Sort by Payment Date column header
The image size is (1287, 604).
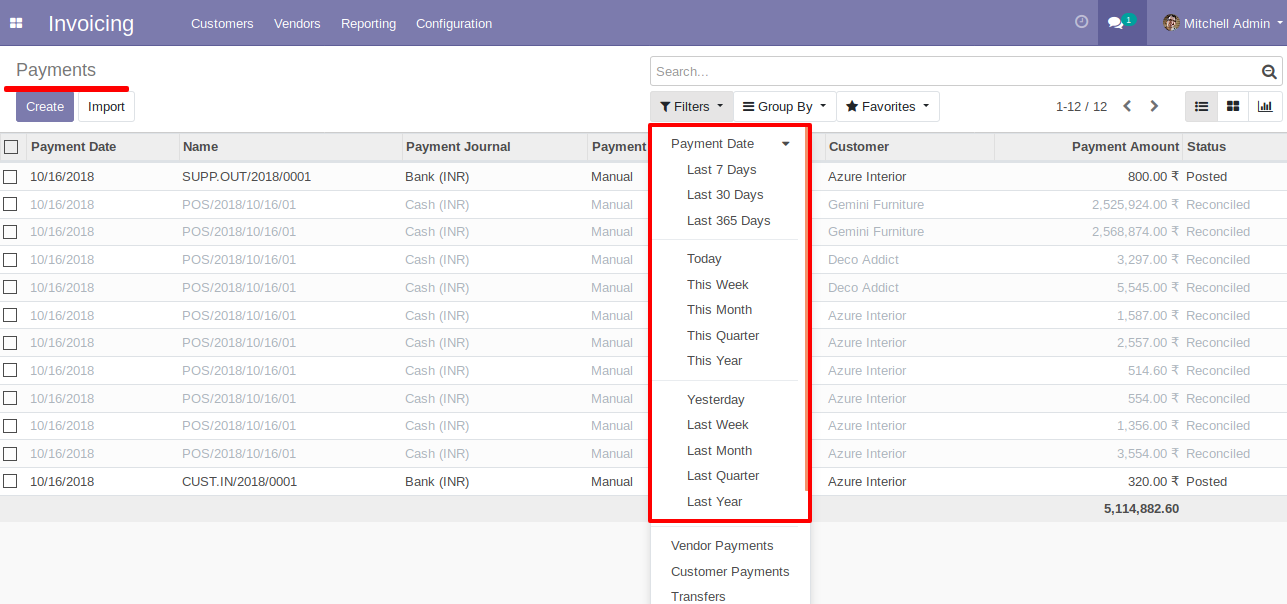[102, 147]
